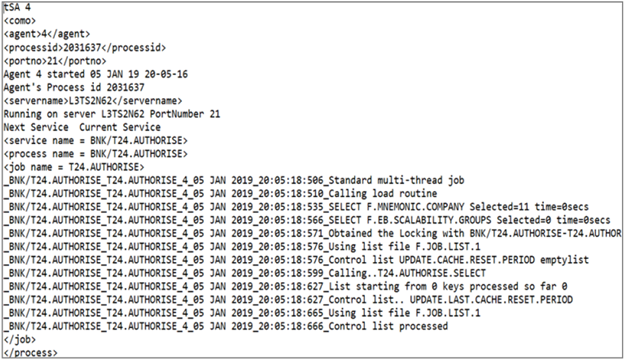Click 'SELECT F.MNEMONIC.COMPANY Selected=11' log entry
Image resolution: width=624 pixels, height=360 pixels.
pyautogui.click(x=296, y=206)
